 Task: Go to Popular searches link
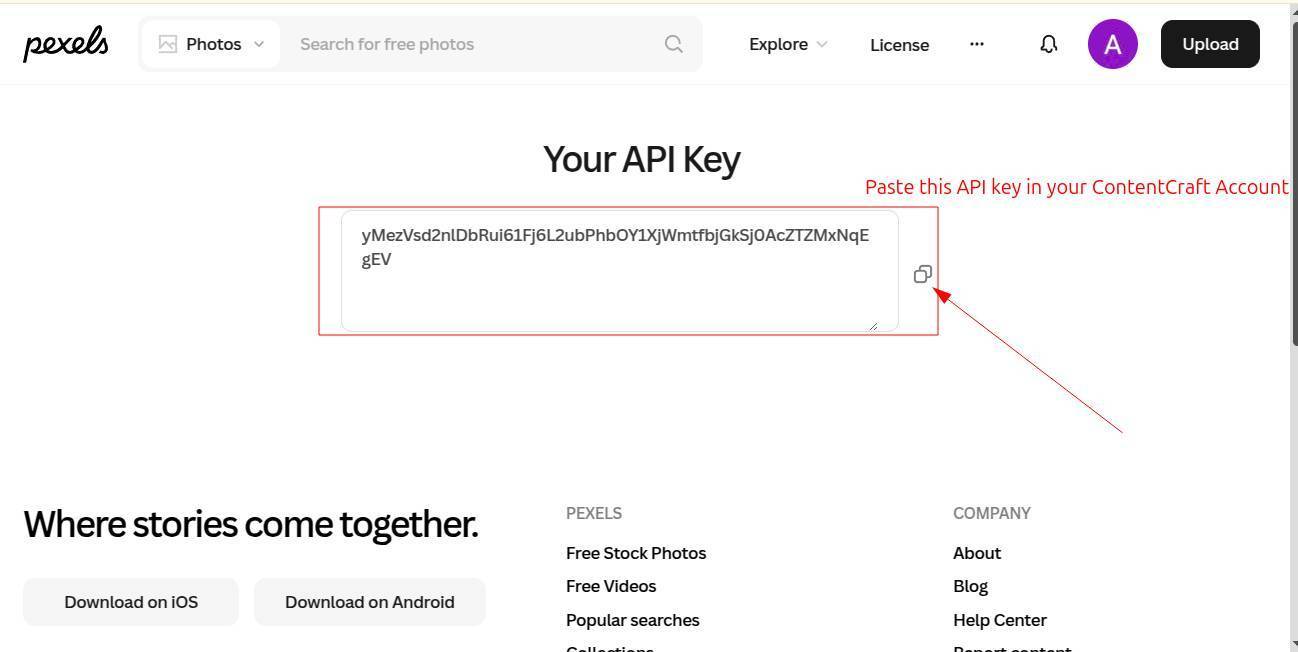(x=633, y=620)
